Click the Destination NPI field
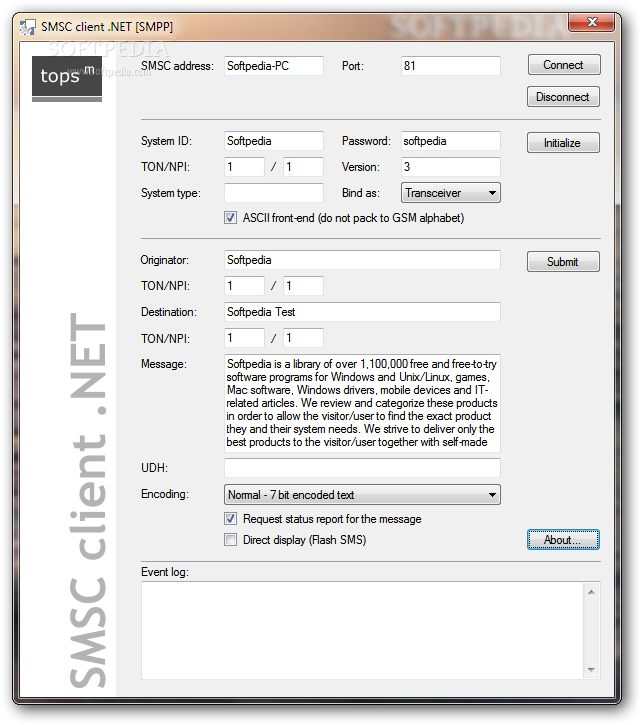This screenshot has height=725, width=642. point(303,338)
